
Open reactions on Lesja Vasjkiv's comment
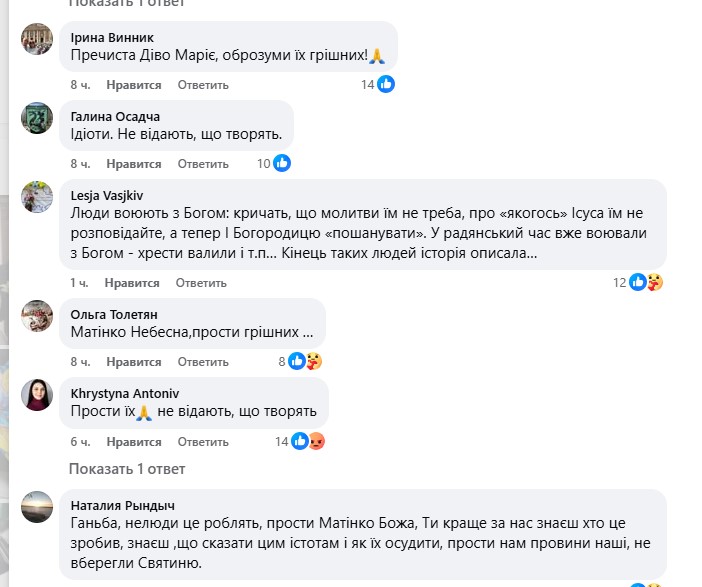click(x=646, y=282)
